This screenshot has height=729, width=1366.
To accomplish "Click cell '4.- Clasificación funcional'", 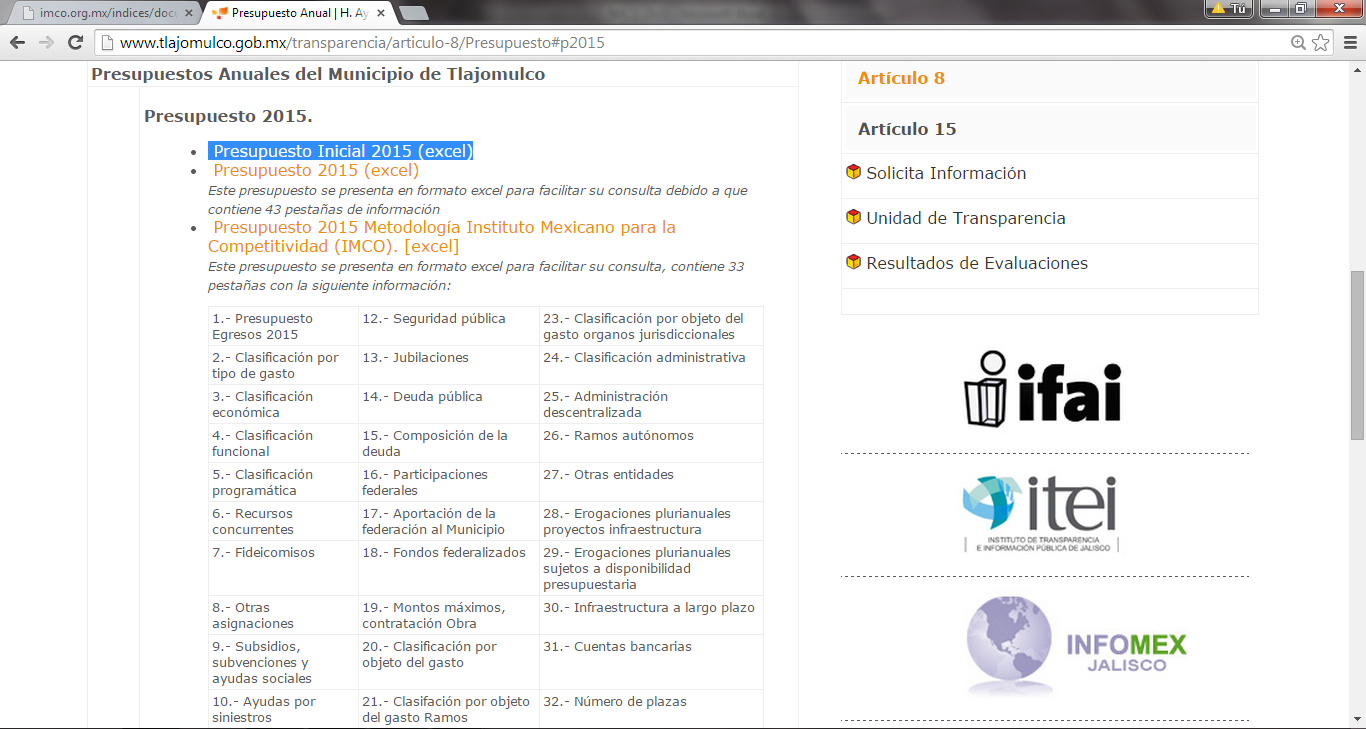I will click(x=283, y=443).
